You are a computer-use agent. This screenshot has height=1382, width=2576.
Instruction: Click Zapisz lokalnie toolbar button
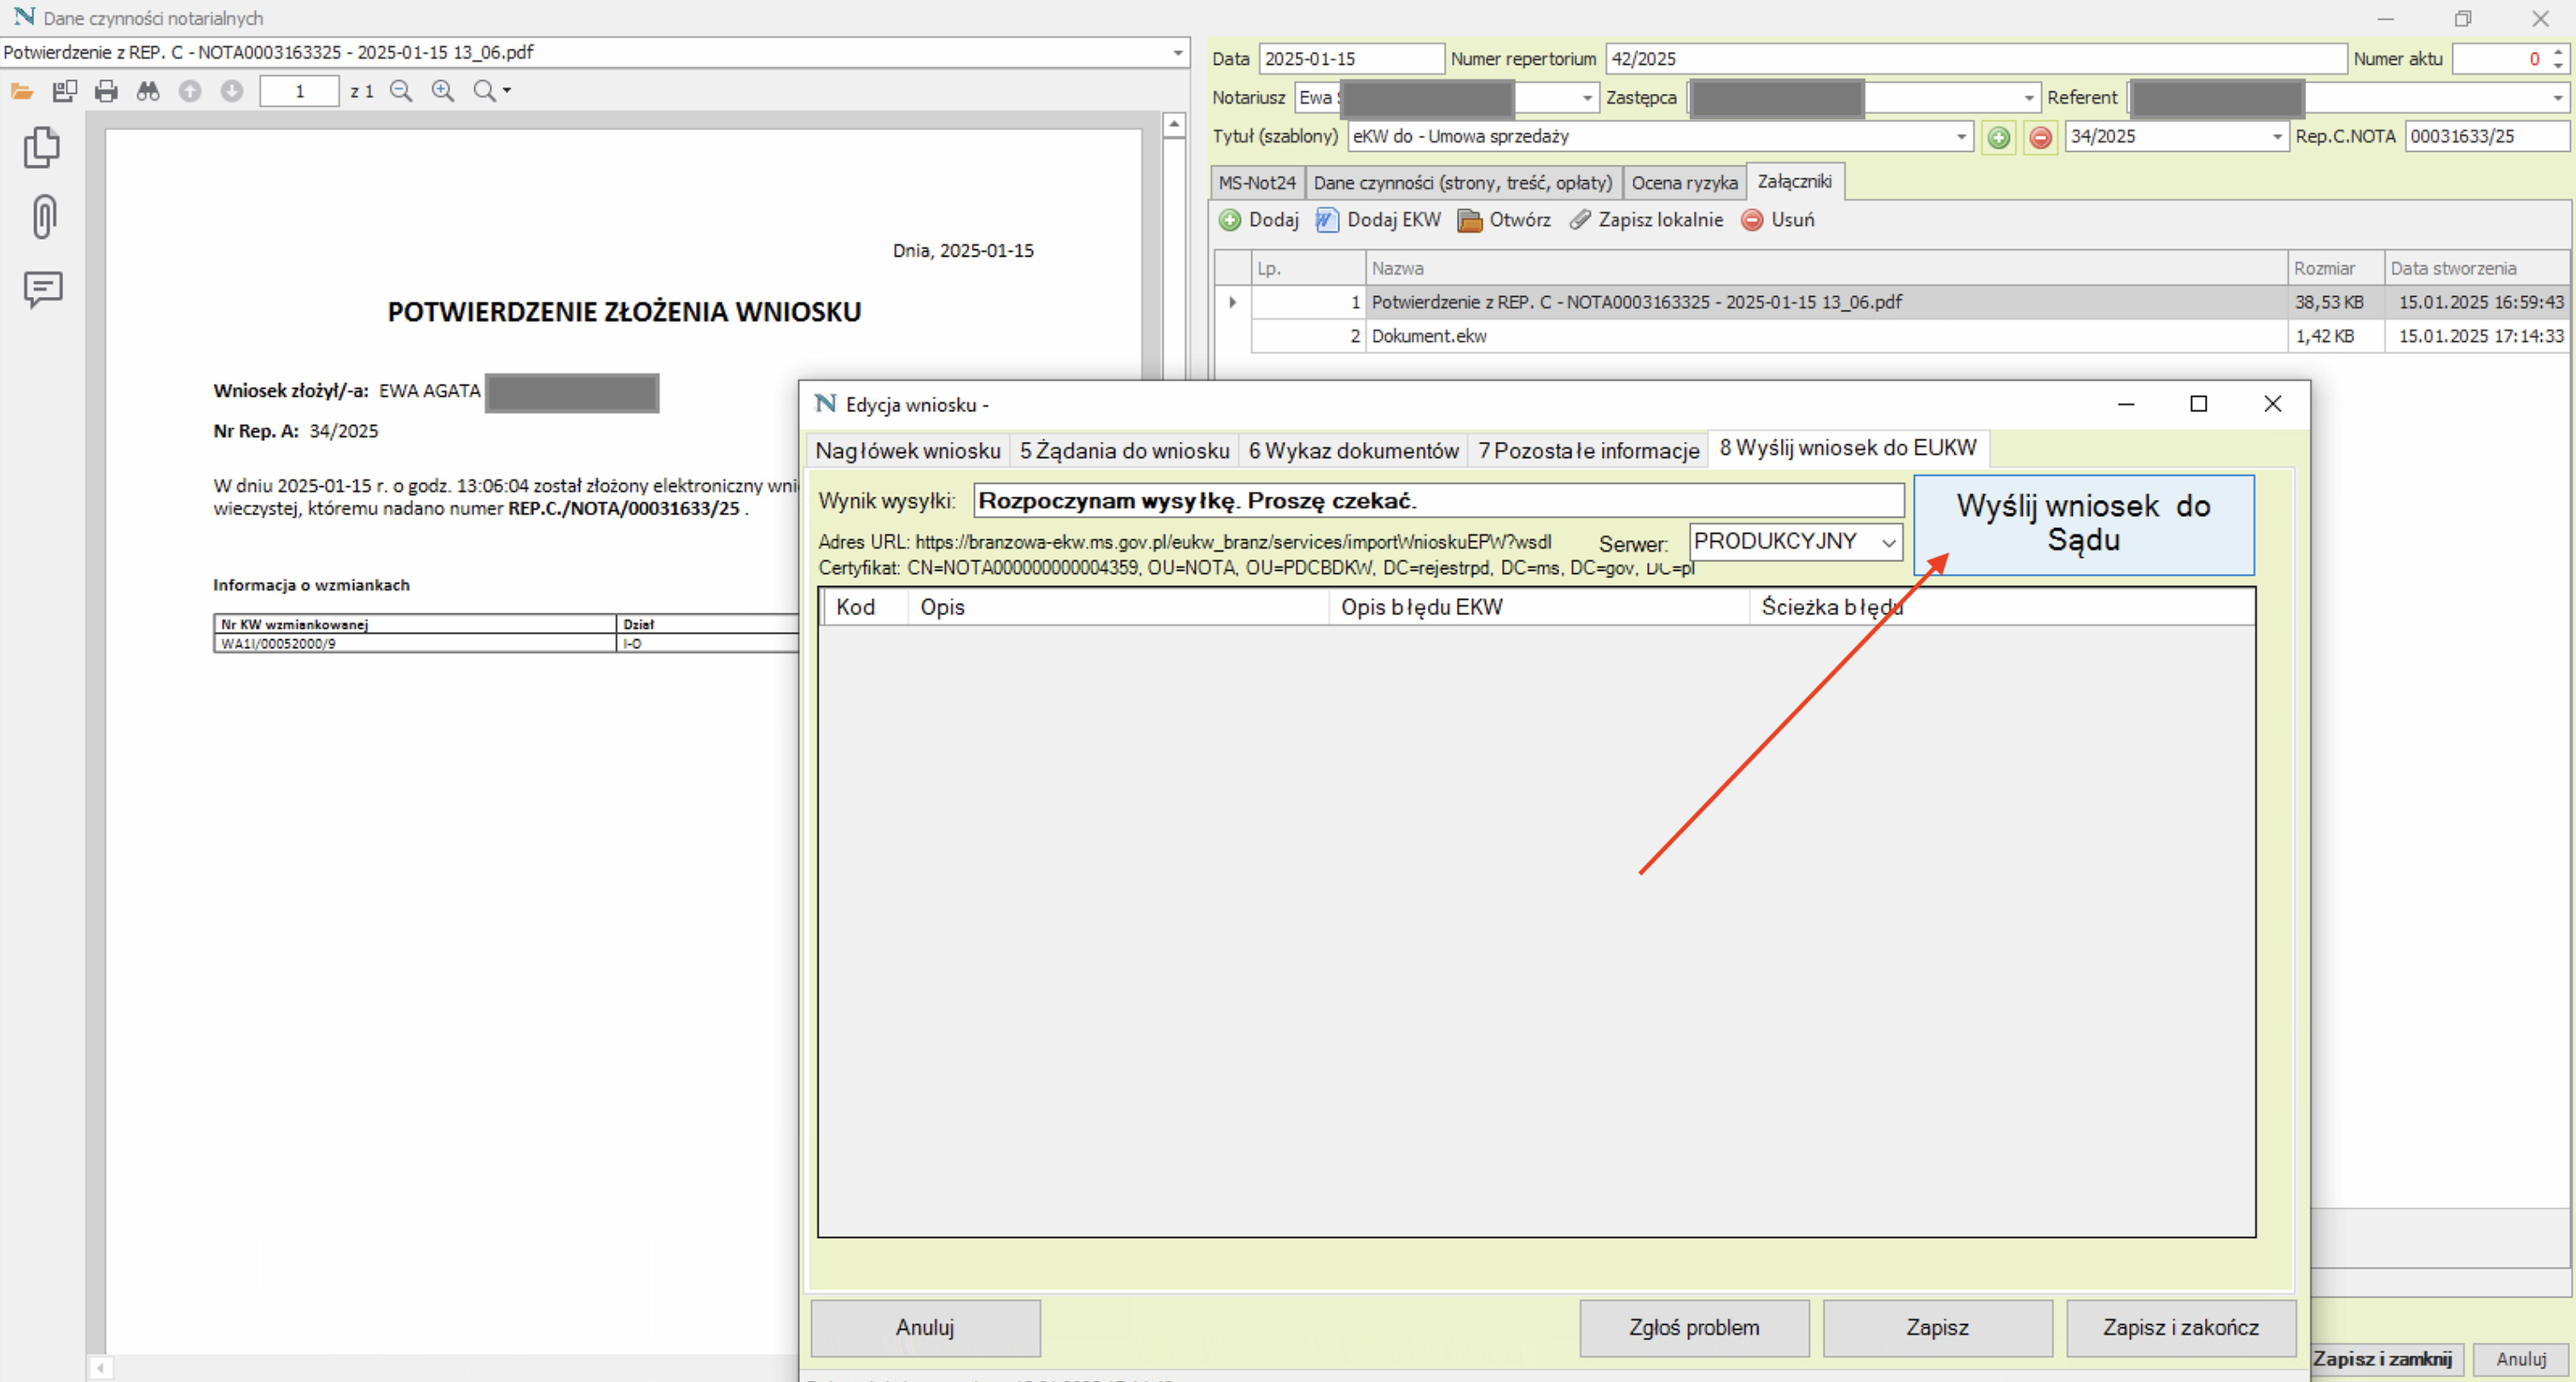[x=1646, y=220]
